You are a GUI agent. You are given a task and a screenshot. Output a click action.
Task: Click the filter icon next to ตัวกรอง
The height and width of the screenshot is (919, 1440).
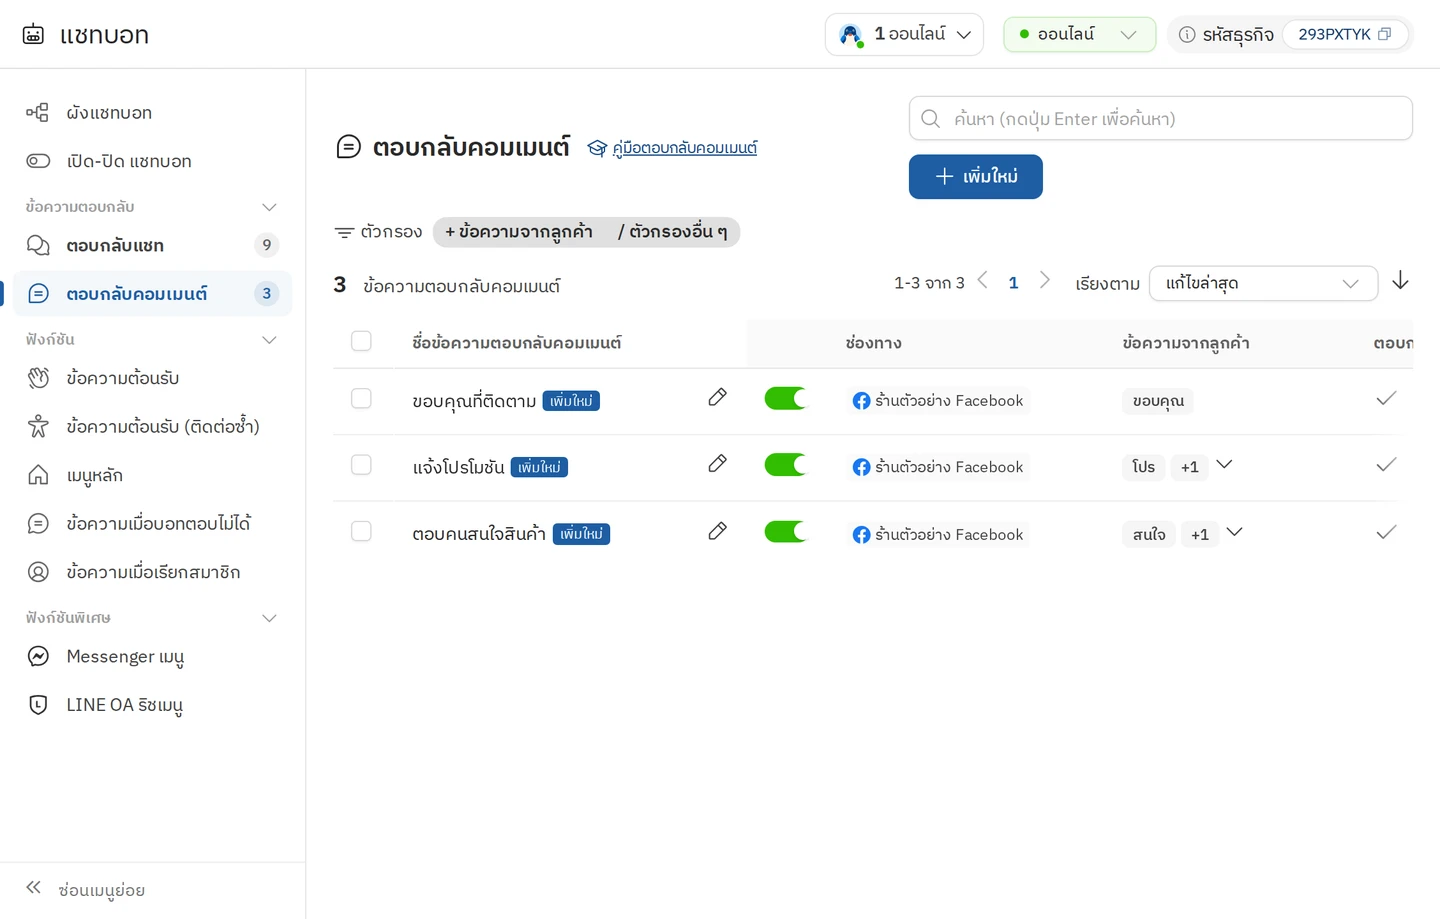[x=344, y=233]
